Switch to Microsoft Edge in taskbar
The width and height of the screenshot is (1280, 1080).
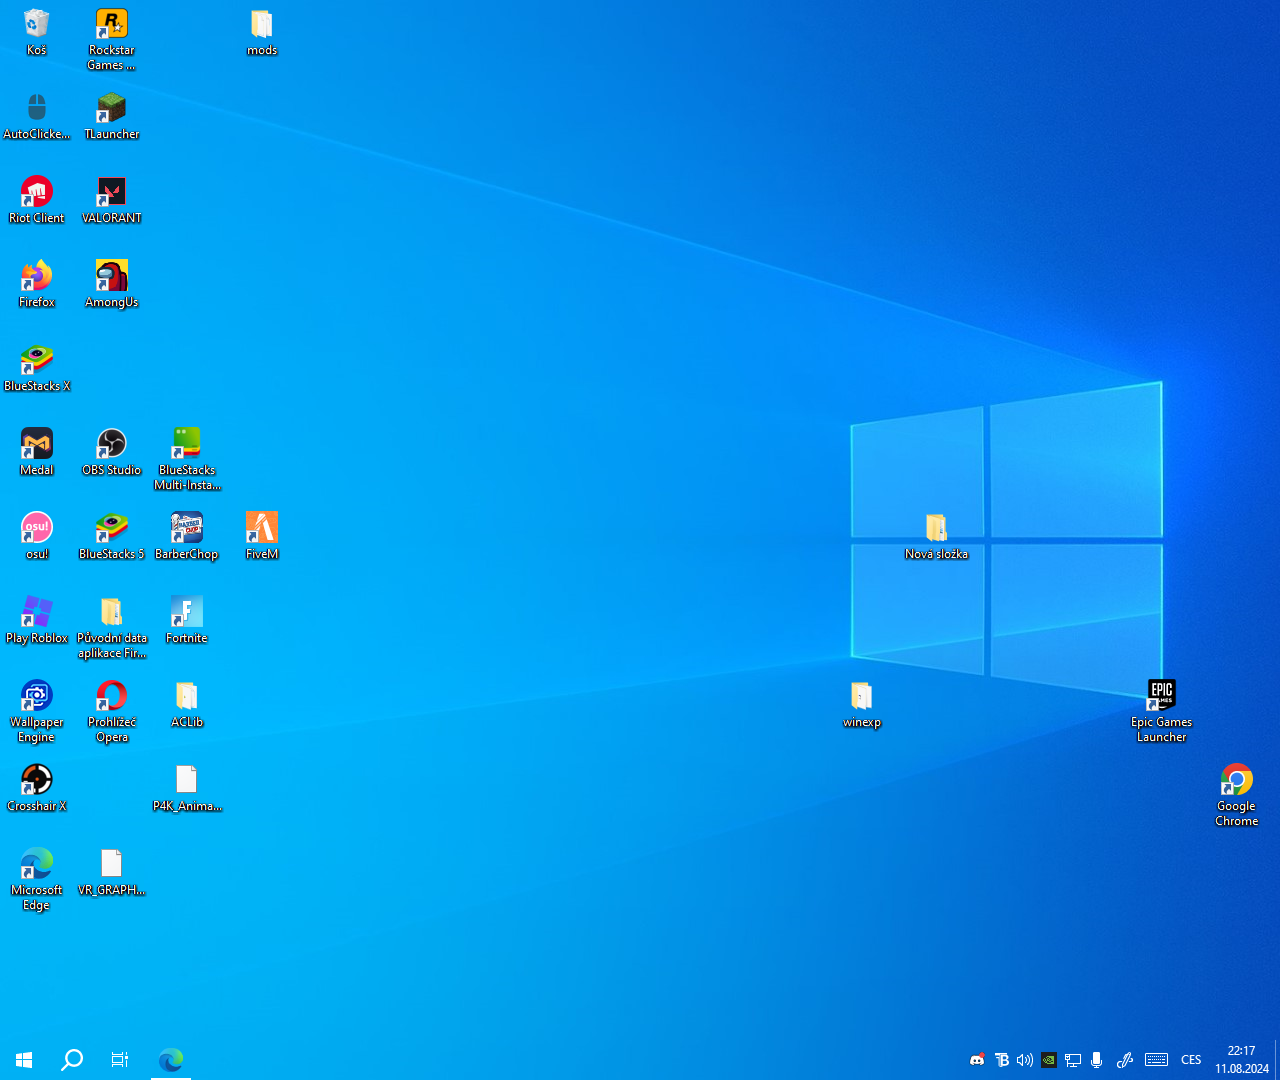171,1059
